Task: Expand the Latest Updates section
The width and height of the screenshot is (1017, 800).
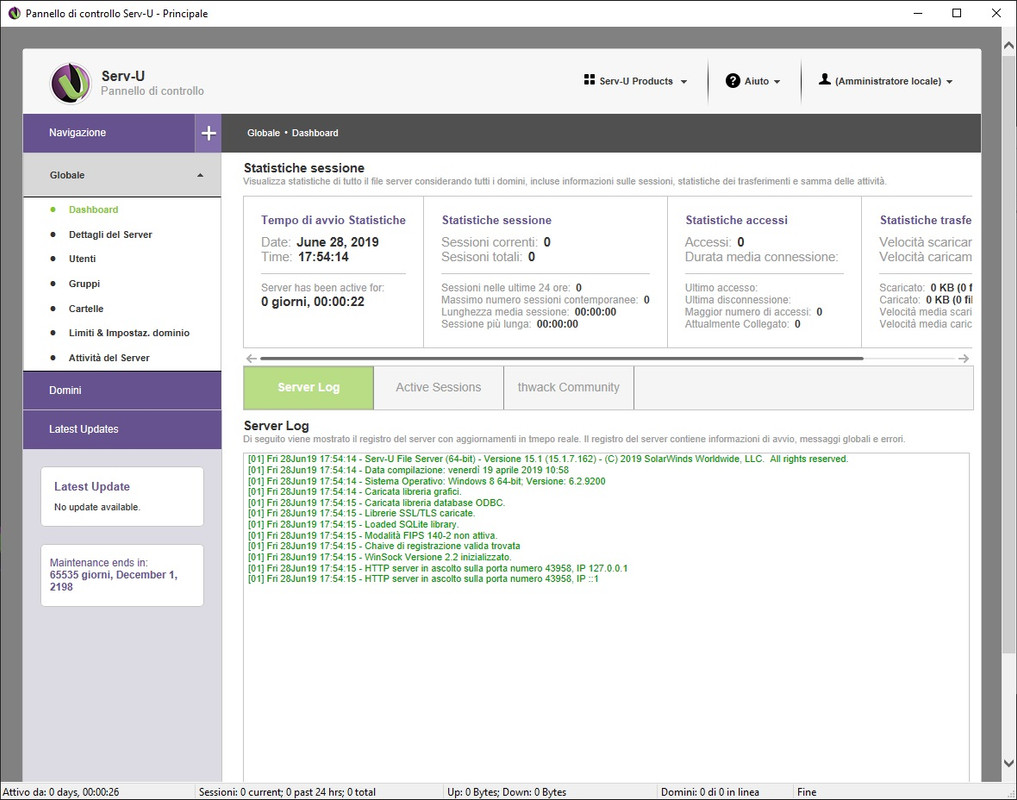Action: tap(122, 430)
